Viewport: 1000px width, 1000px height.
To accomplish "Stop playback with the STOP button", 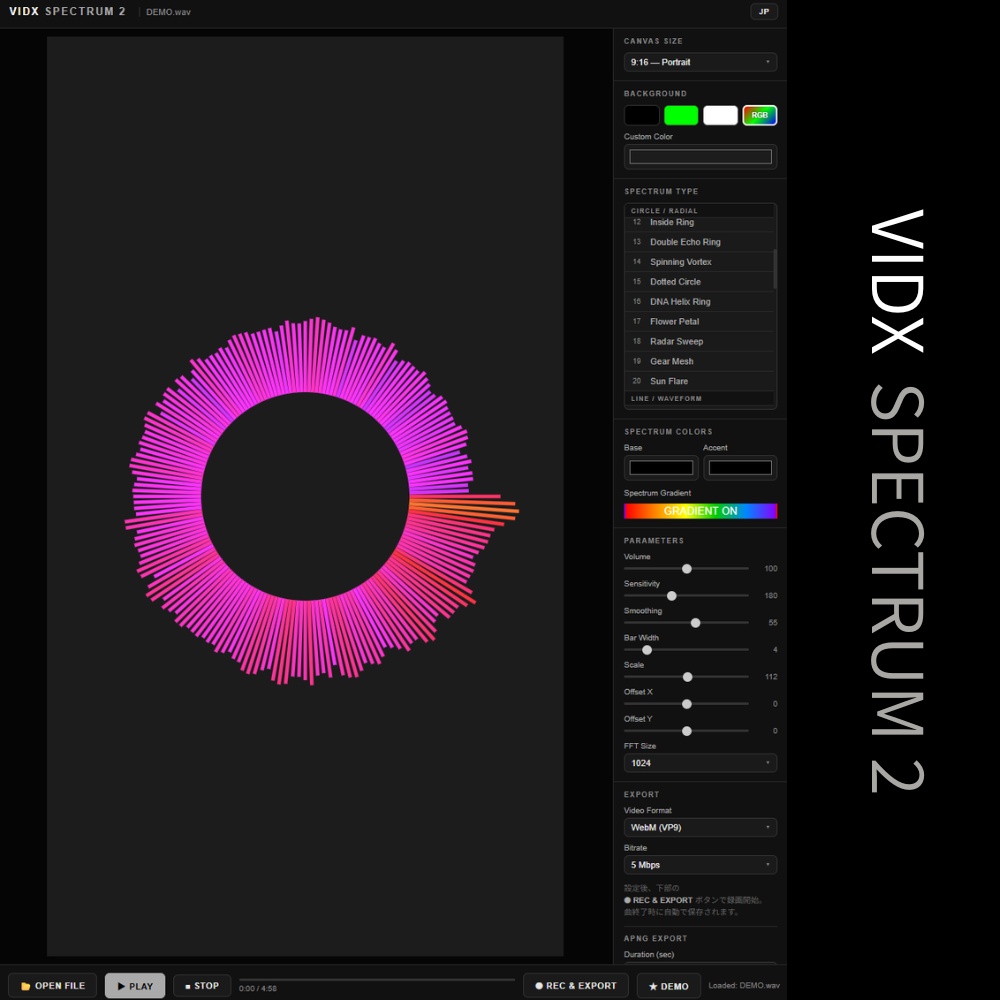I will coord(202,985).
